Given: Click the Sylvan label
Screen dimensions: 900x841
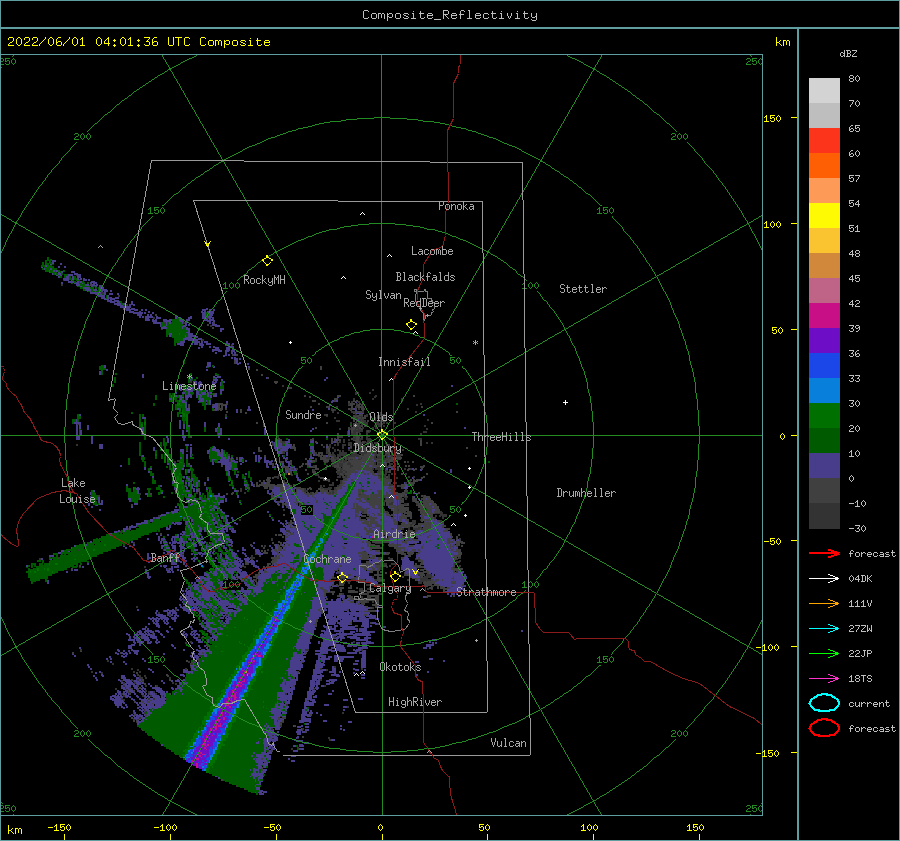Looking at the screenshot, I should click(x=383, y=295).
